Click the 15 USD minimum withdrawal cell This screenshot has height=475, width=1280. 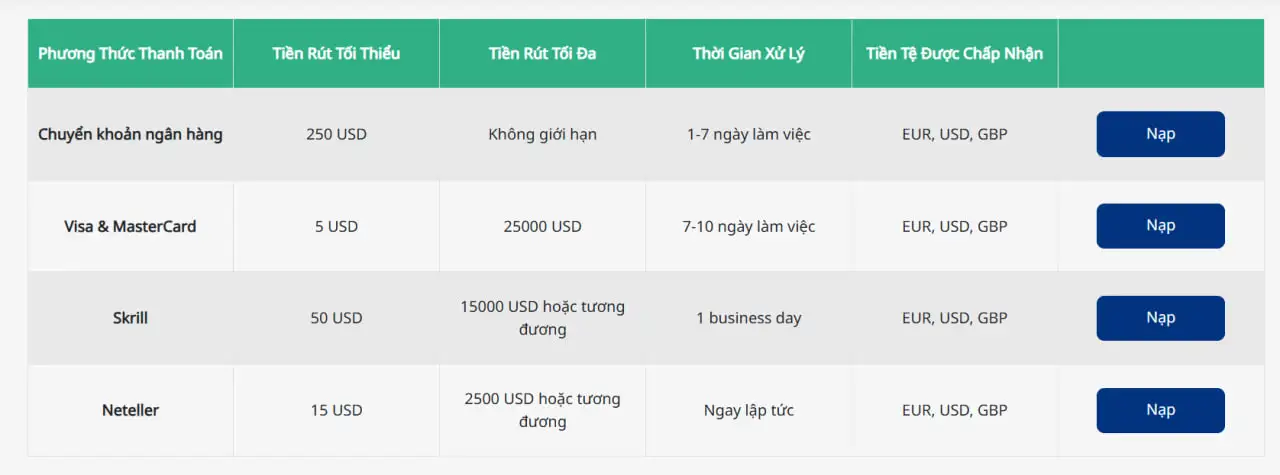point(336,410)
